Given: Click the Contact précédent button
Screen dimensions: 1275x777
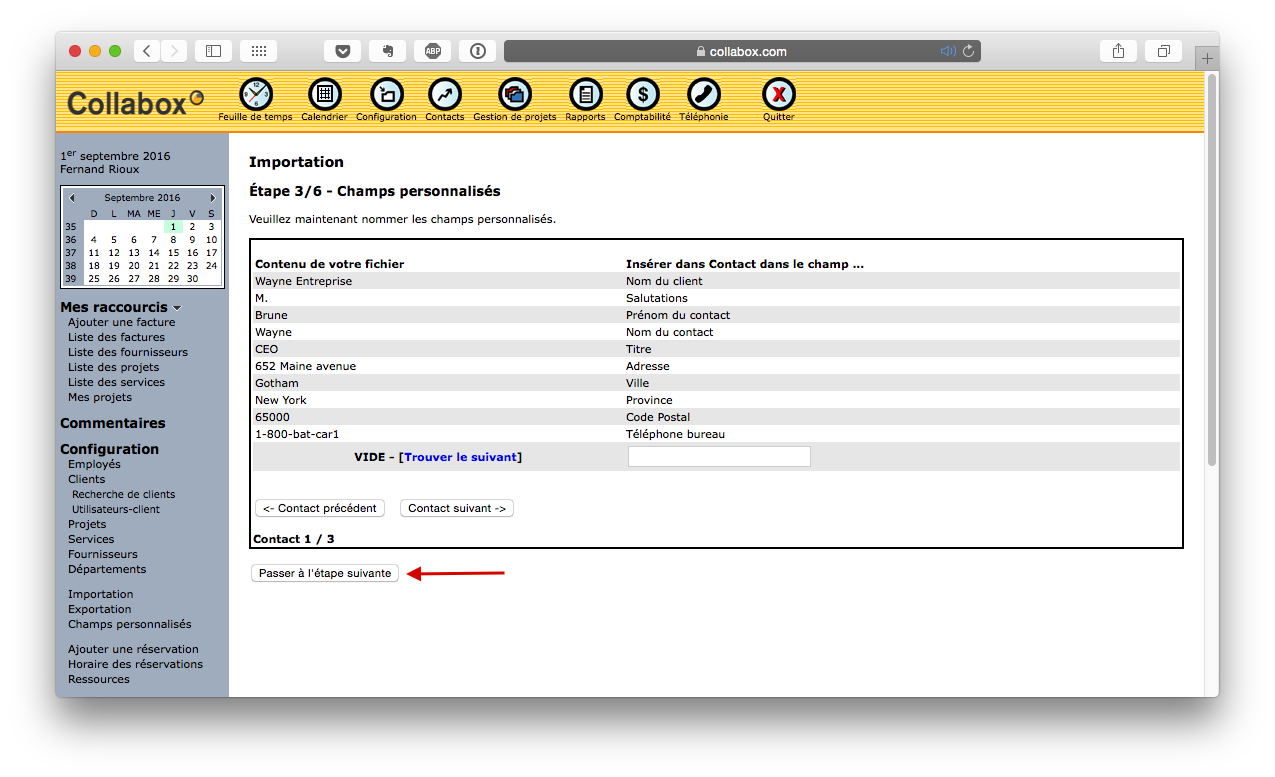Looking at the screenshot, I should [319, 508].
